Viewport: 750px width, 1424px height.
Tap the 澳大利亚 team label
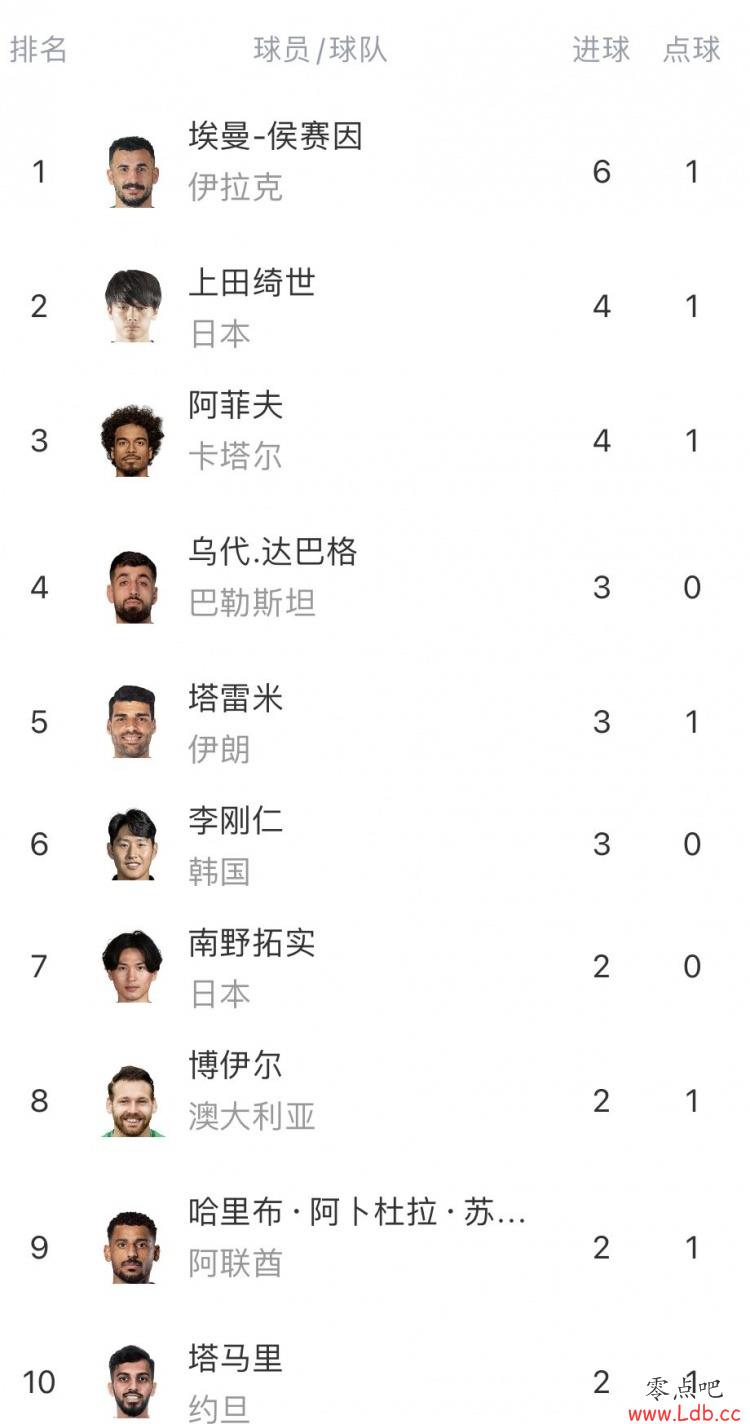[252, 1116]
